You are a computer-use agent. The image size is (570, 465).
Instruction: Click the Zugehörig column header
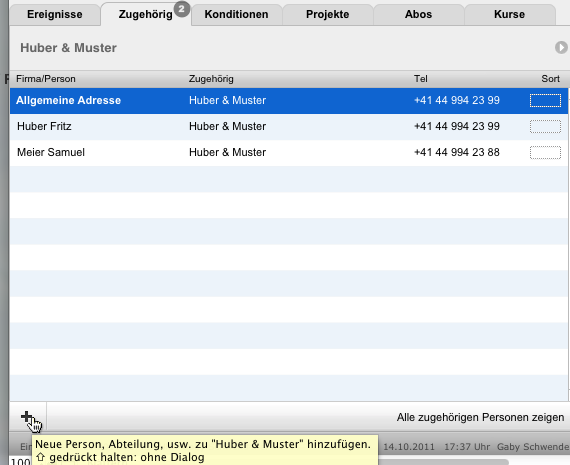pos(211,79)
